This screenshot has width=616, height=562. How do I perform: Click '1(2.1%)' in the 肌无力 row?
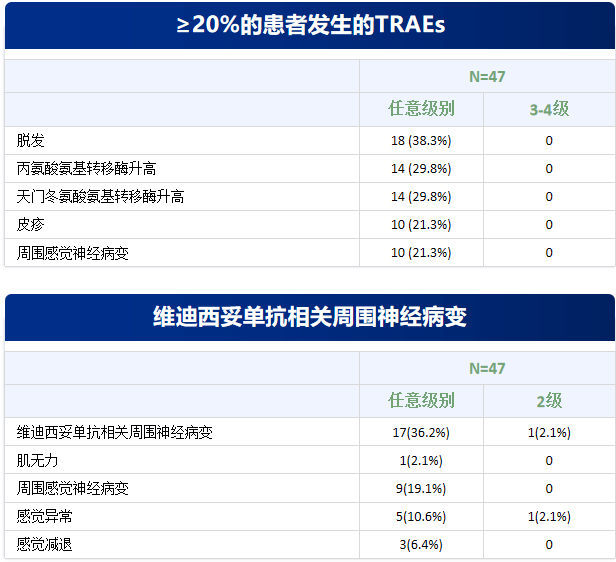pos(421,460)
